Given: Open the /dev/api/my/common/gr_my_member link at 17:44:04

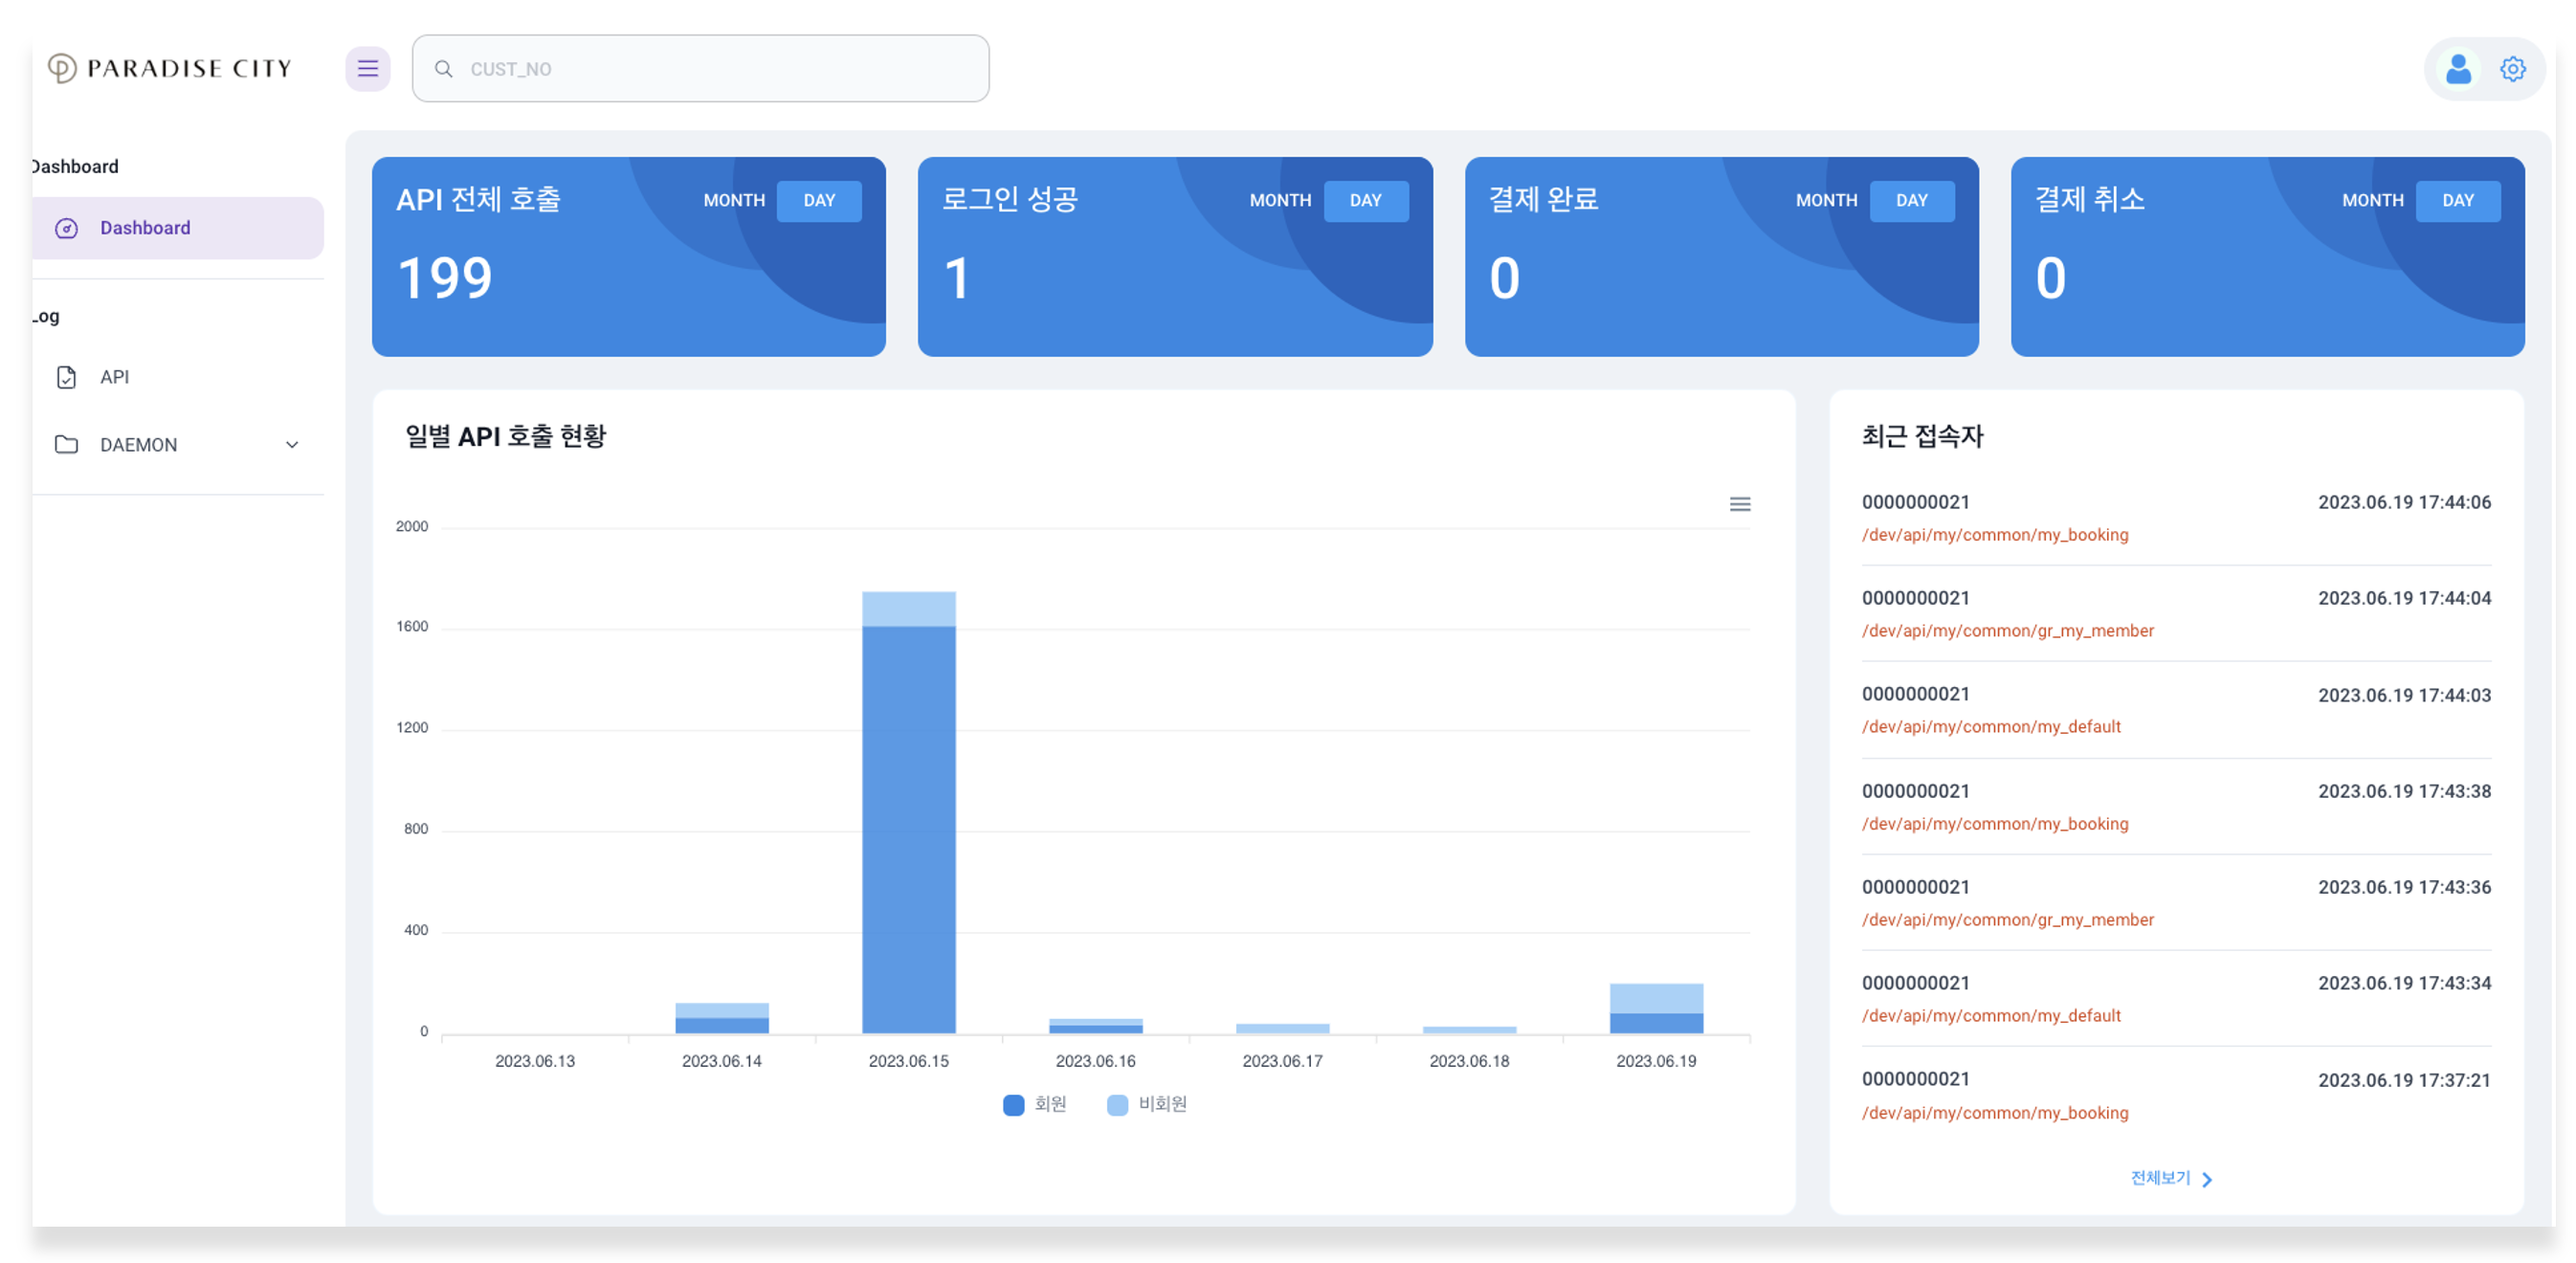Looking at the screenshot, I should 2007,631.
